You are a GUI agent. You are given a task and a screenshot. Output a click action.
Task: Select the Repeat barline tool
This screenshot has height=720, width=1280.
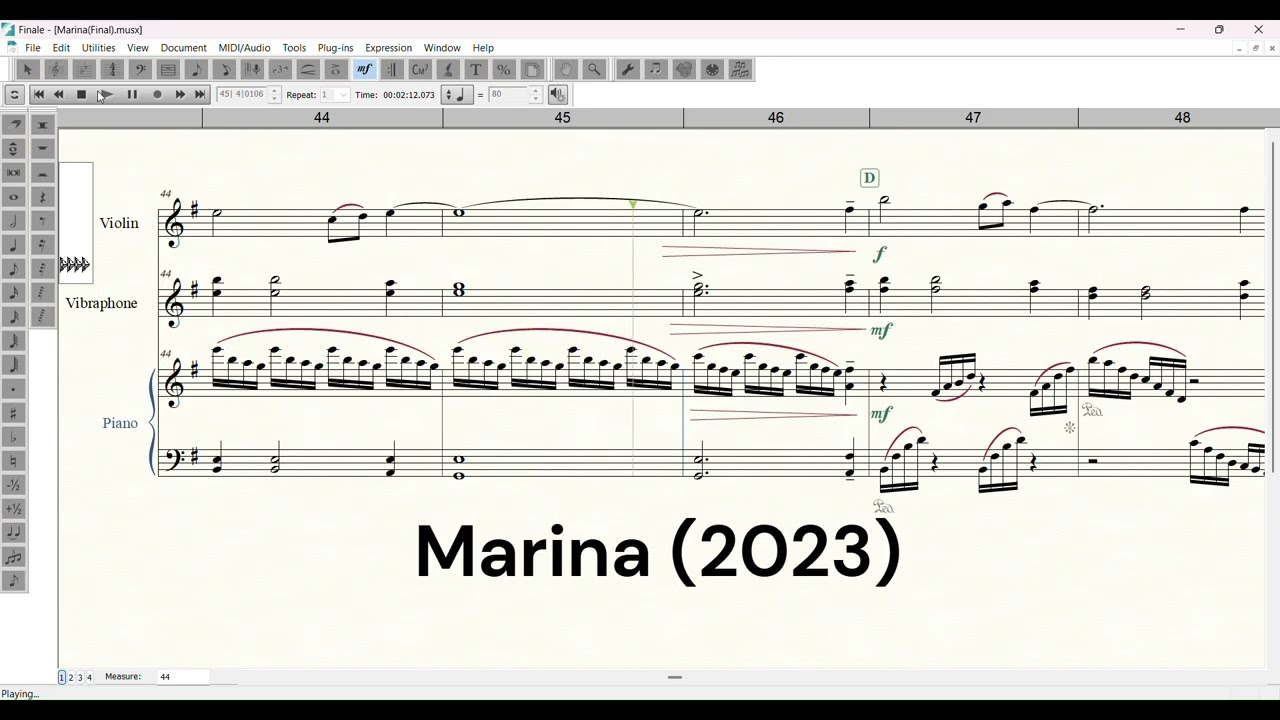(x=392, y=69)
